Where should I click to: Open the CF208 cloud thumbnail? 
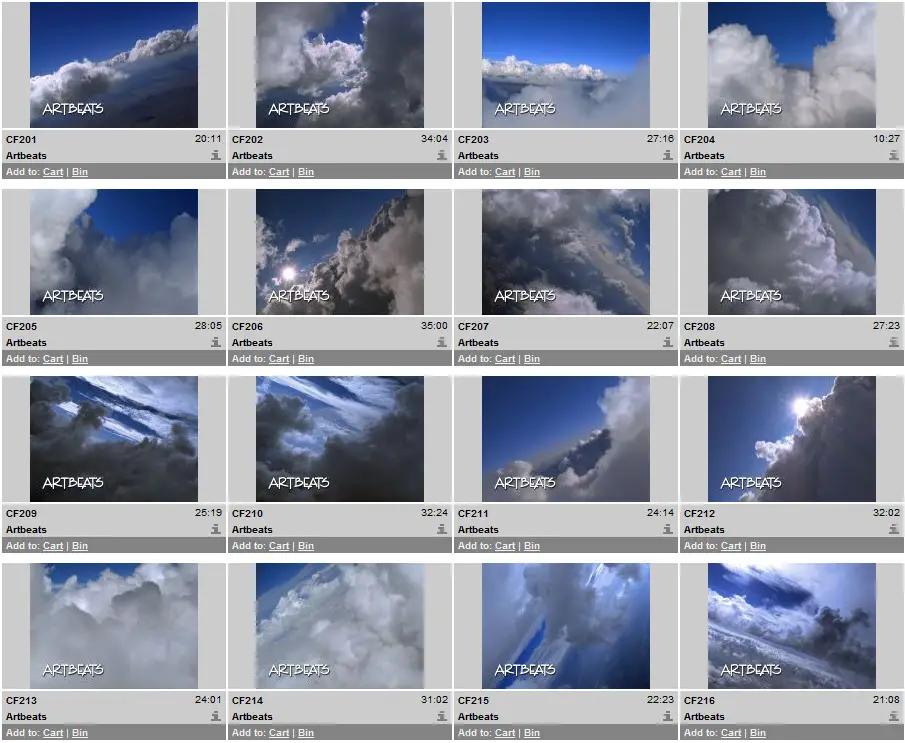pyautogui.click(x=792, y=252)
